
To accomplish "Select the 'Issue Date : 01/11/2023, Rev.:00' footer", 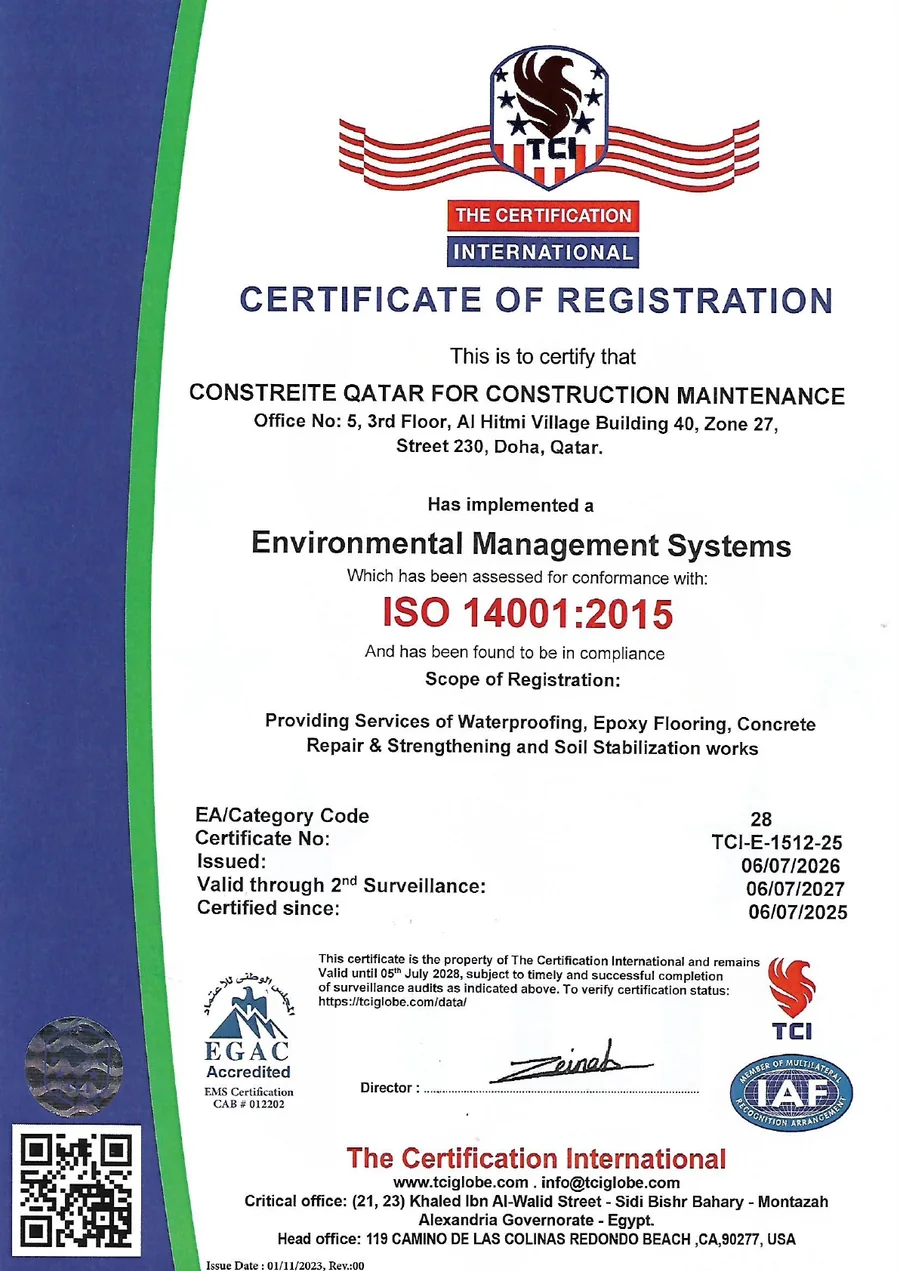I will [285, 1264].
